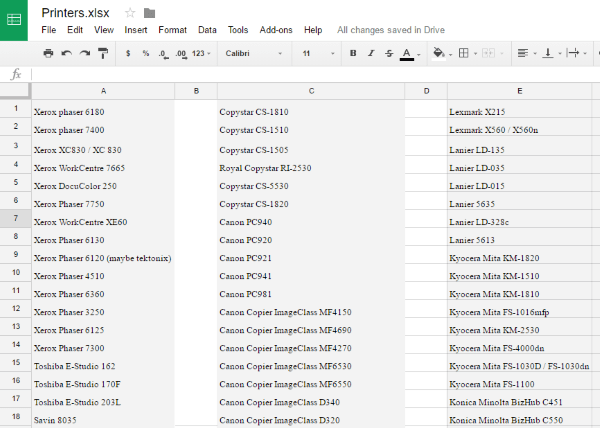Select column D header
This screenshot has height=428, width=600.
pos(426,91)
